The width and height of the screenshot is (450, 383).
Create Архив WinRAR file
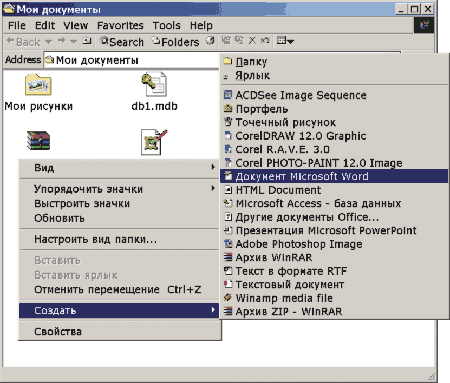[x=334, y=257]
